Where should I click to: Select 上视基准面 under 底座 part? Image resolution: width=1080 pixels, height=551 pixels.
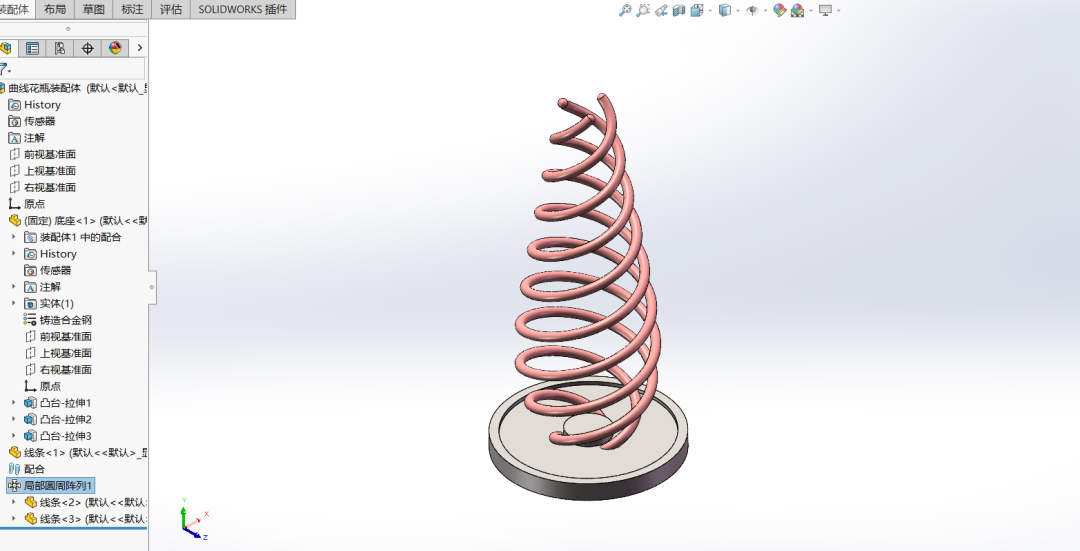pyautogui.click(x=58, y=353)
